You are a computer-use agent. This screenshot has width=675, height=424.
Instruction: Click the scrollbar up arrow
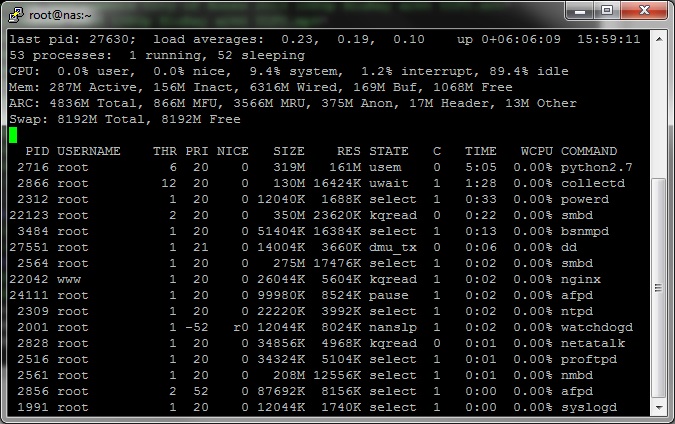pos(659,39)
